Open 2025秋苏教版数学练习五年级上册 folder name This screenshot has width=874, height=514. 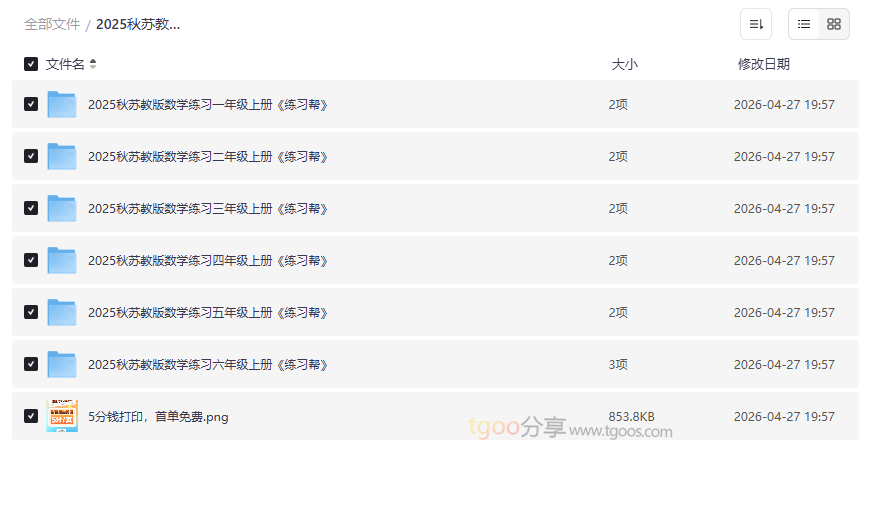(208, 312)
